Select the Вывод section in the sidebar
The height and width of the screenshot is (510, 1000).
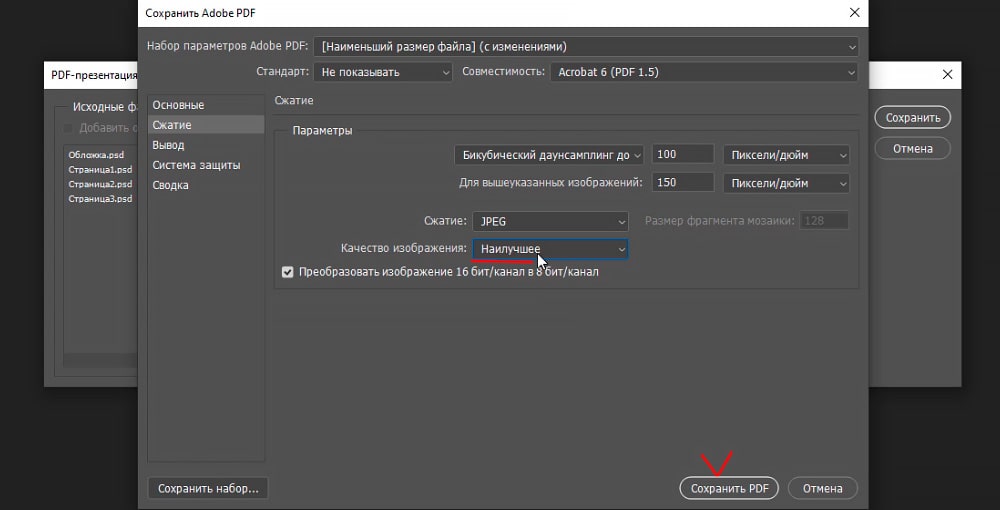tap(168, 145)
